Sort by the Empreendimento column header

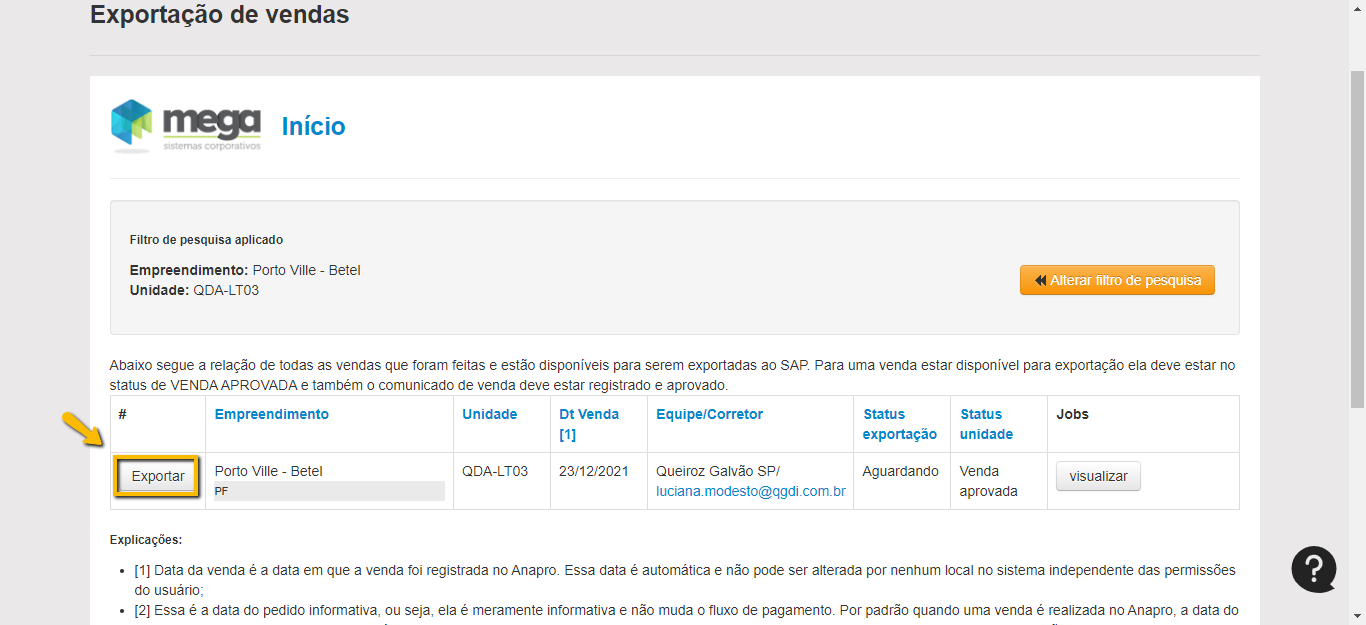(x=271, y=414)
